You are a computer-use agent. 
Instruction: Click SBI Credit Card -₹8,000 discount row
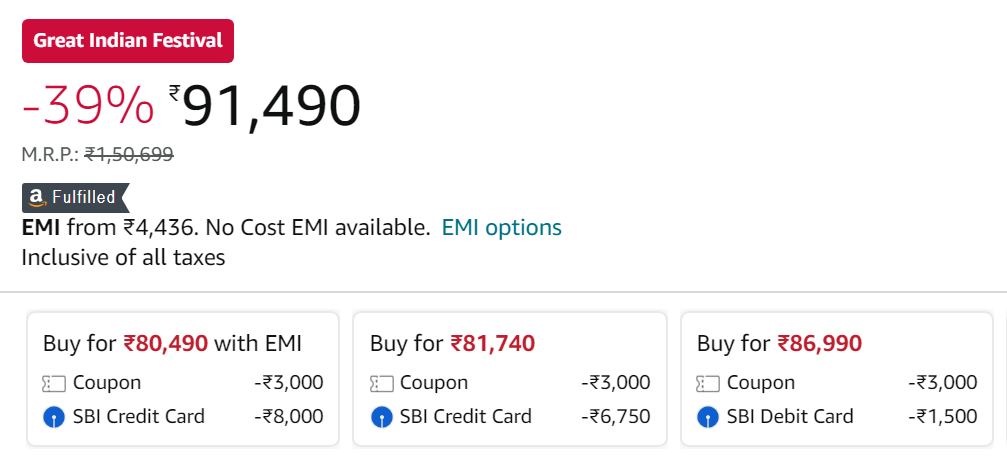tap(183, 416)
